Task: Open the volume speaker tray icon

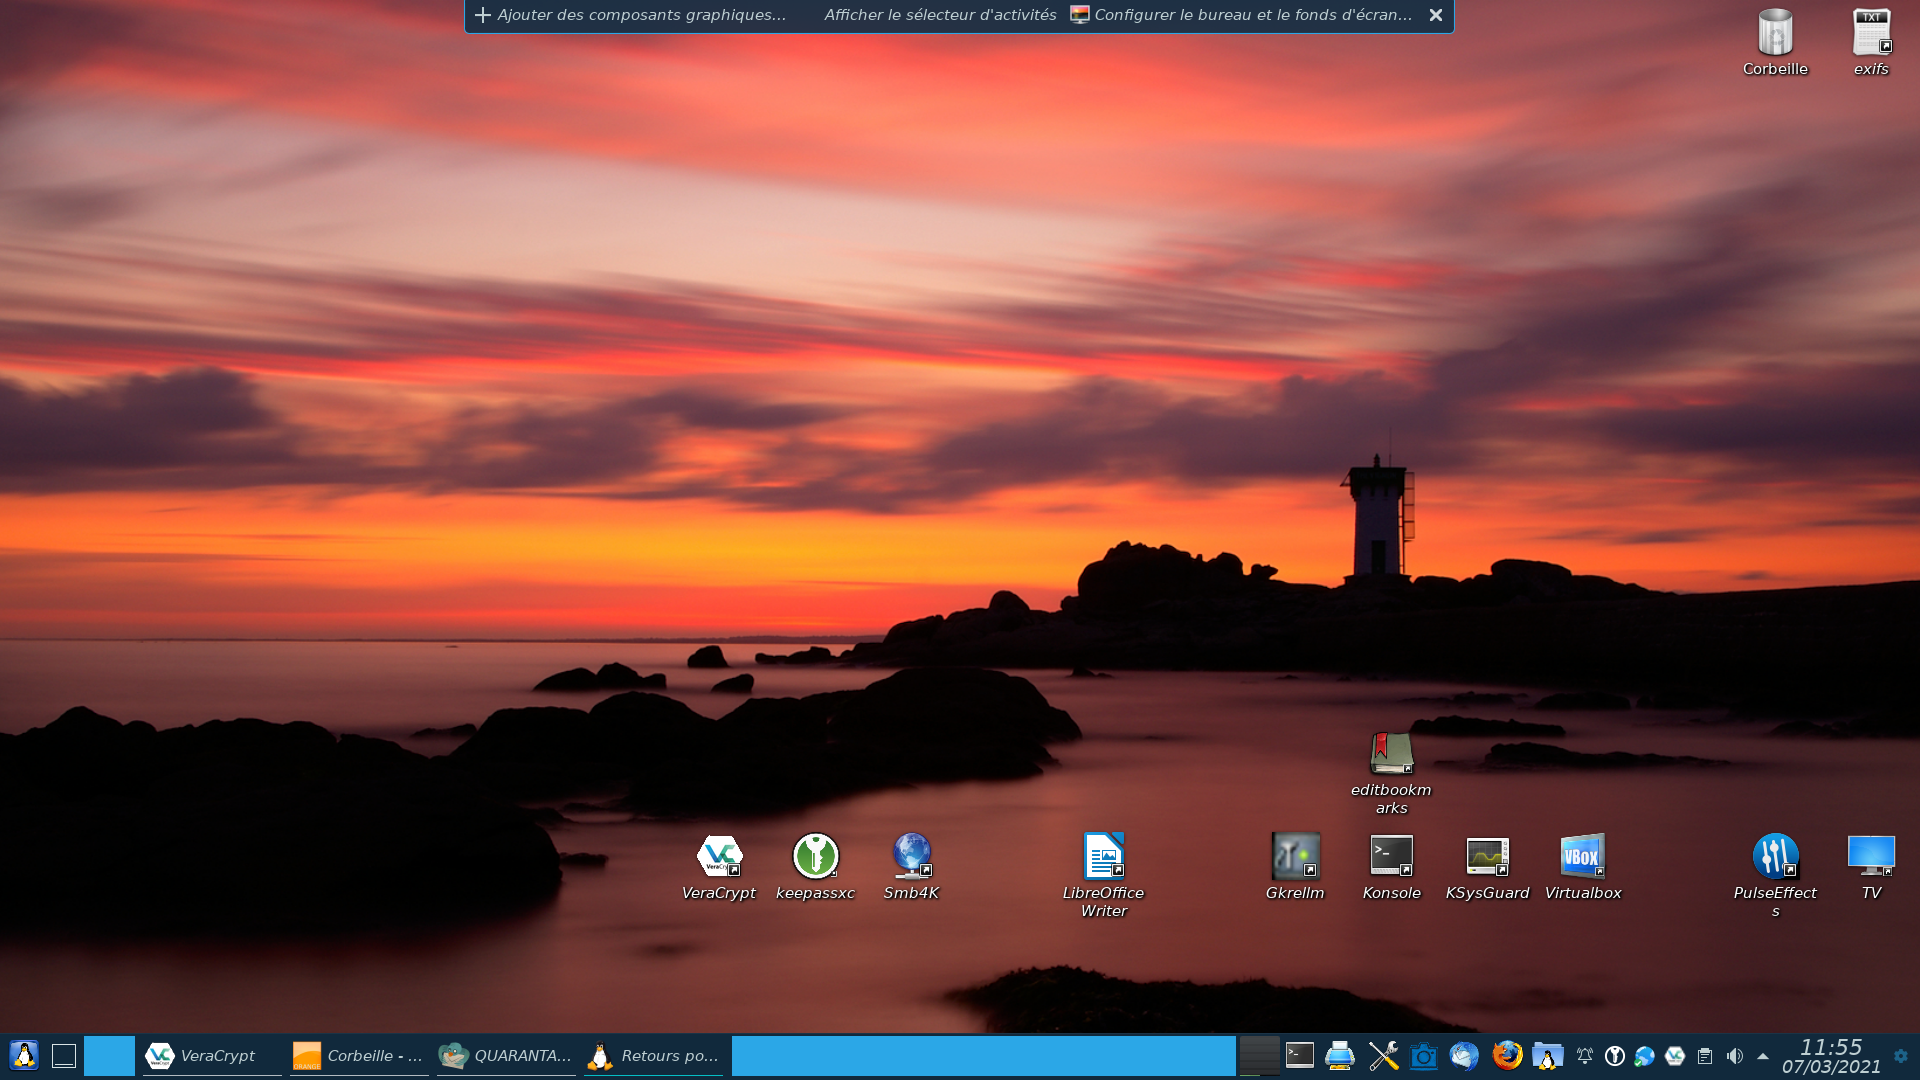Action: (1735, 1056)
